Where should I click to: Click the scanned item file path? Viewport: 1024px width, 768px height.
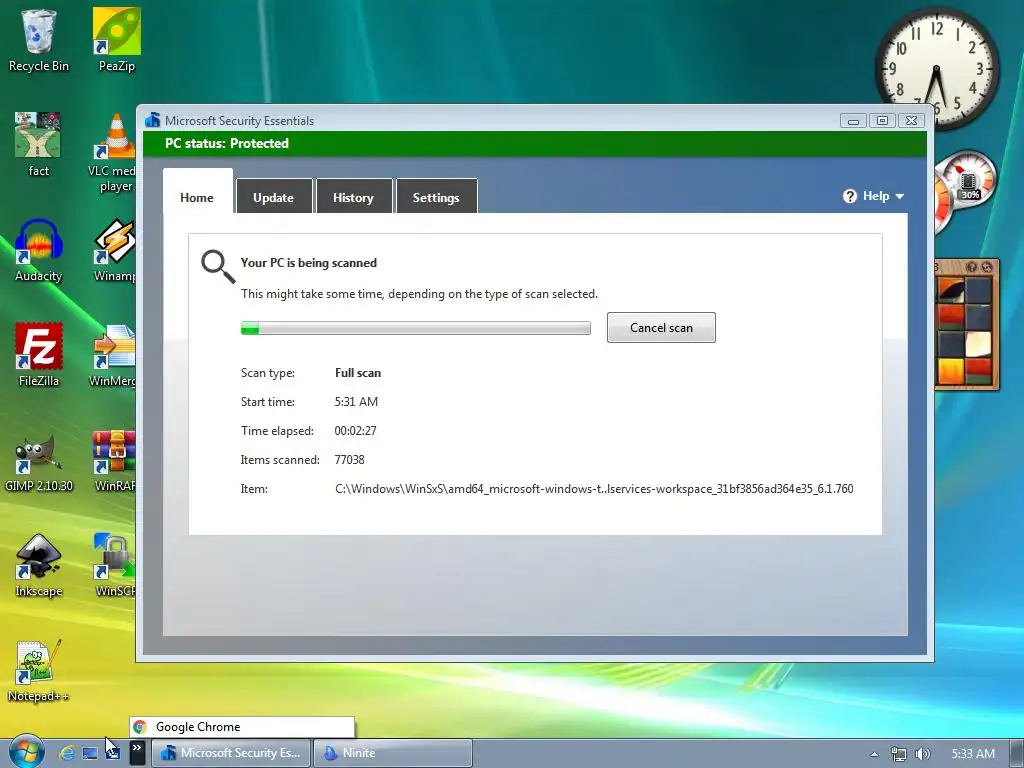(594, 488)
